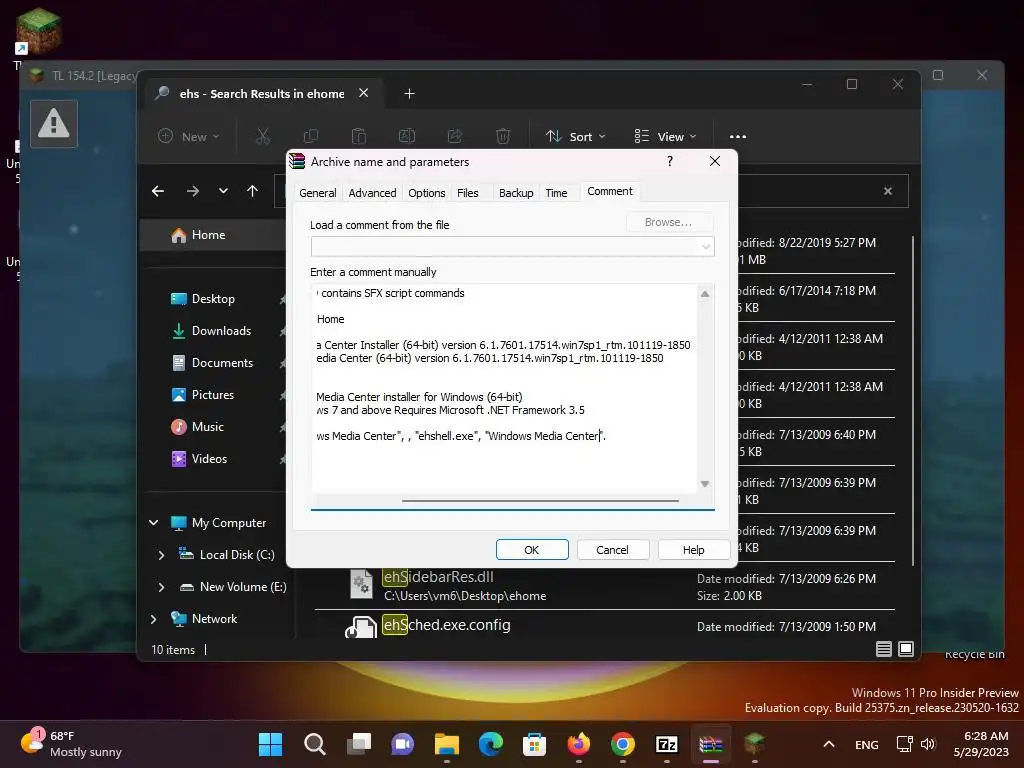Show hidden system tray icons

point(829,744)
